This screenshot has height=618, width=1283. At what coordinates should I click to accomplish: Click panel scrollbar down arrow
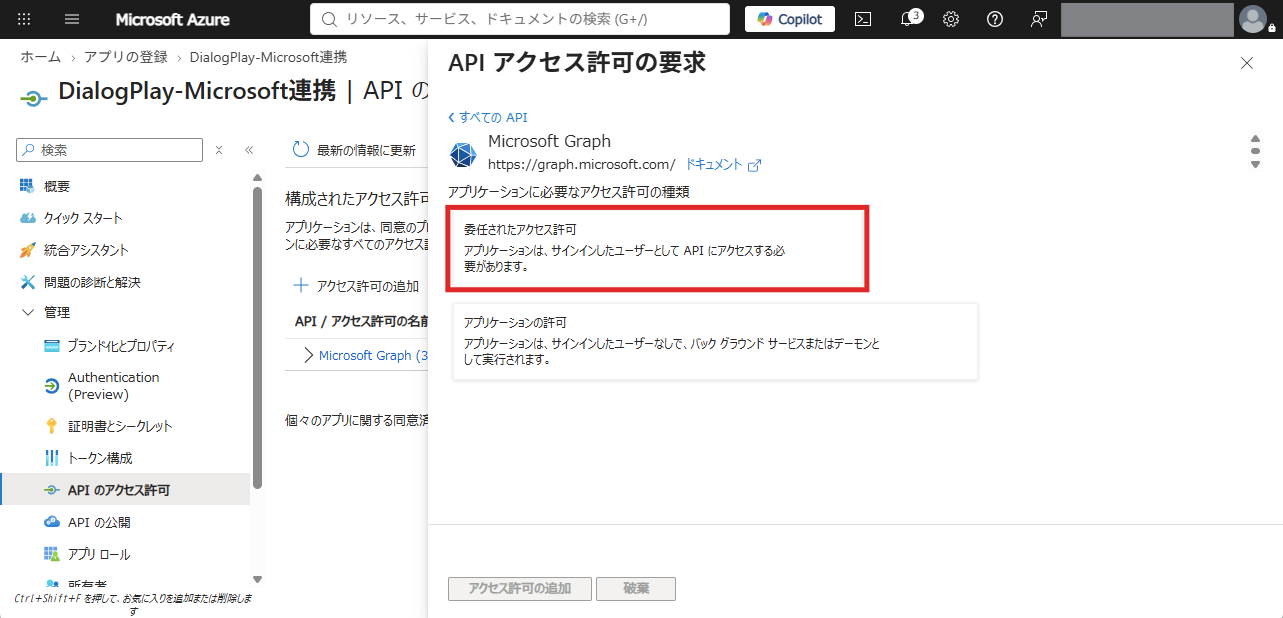pyautogui.click(x=1255, y=165)
